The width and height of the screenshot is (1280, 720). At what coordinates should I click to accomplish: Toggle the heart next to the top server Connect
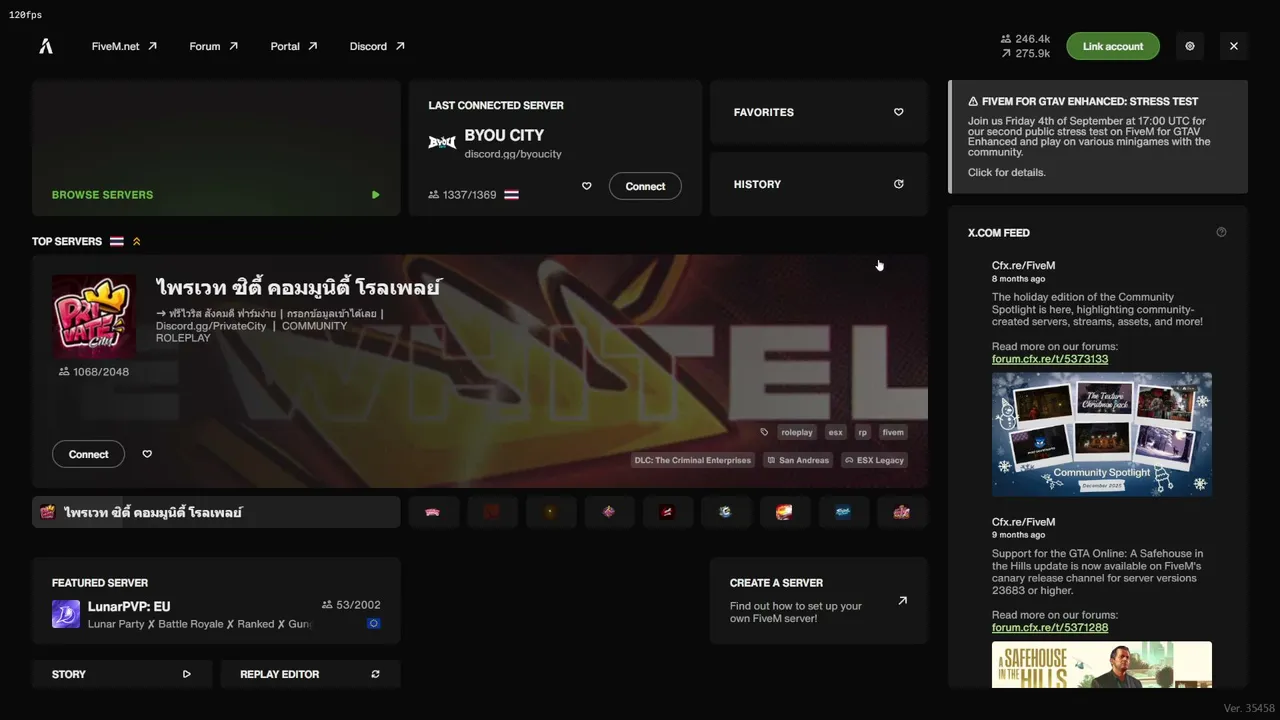147,454
